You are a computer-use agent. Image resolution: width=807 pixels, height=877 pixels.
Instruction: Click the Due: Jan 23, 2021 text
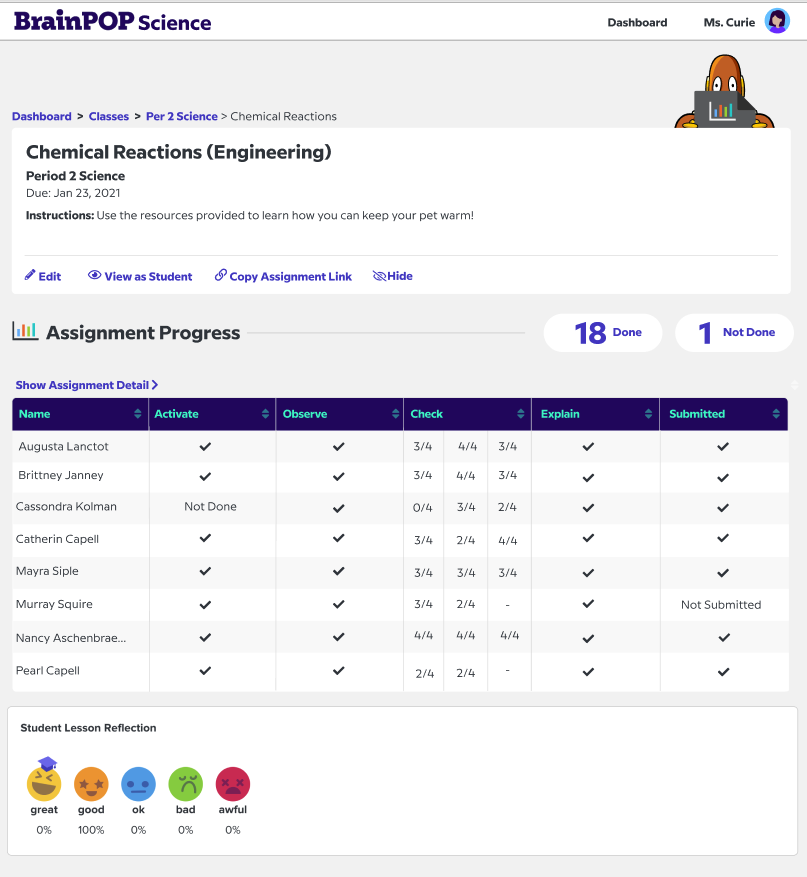pyautogui.click(x=73, y=193)
